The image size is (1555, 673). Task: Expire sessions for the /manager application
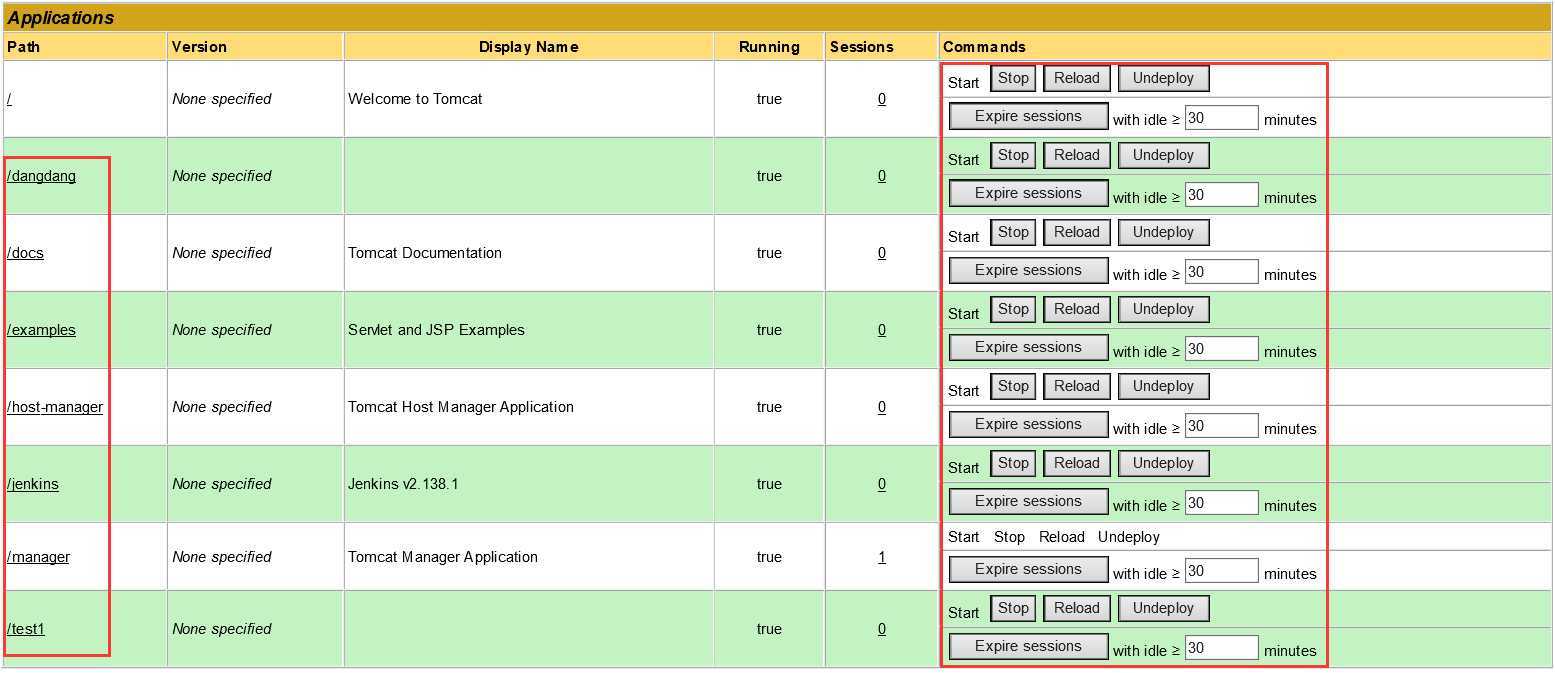(1028, 569)
